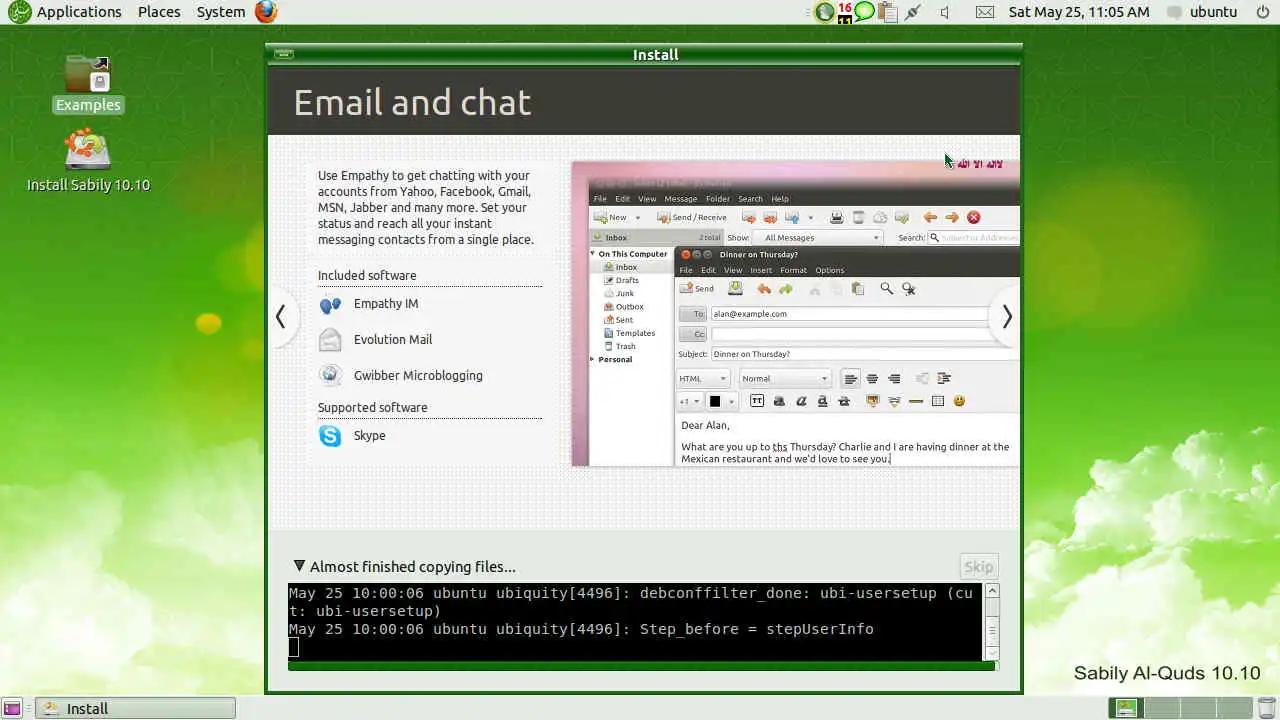Go to the previous installer slide
The width and height of the screenshot is (1280, 720).
click(x=281, y=317)
